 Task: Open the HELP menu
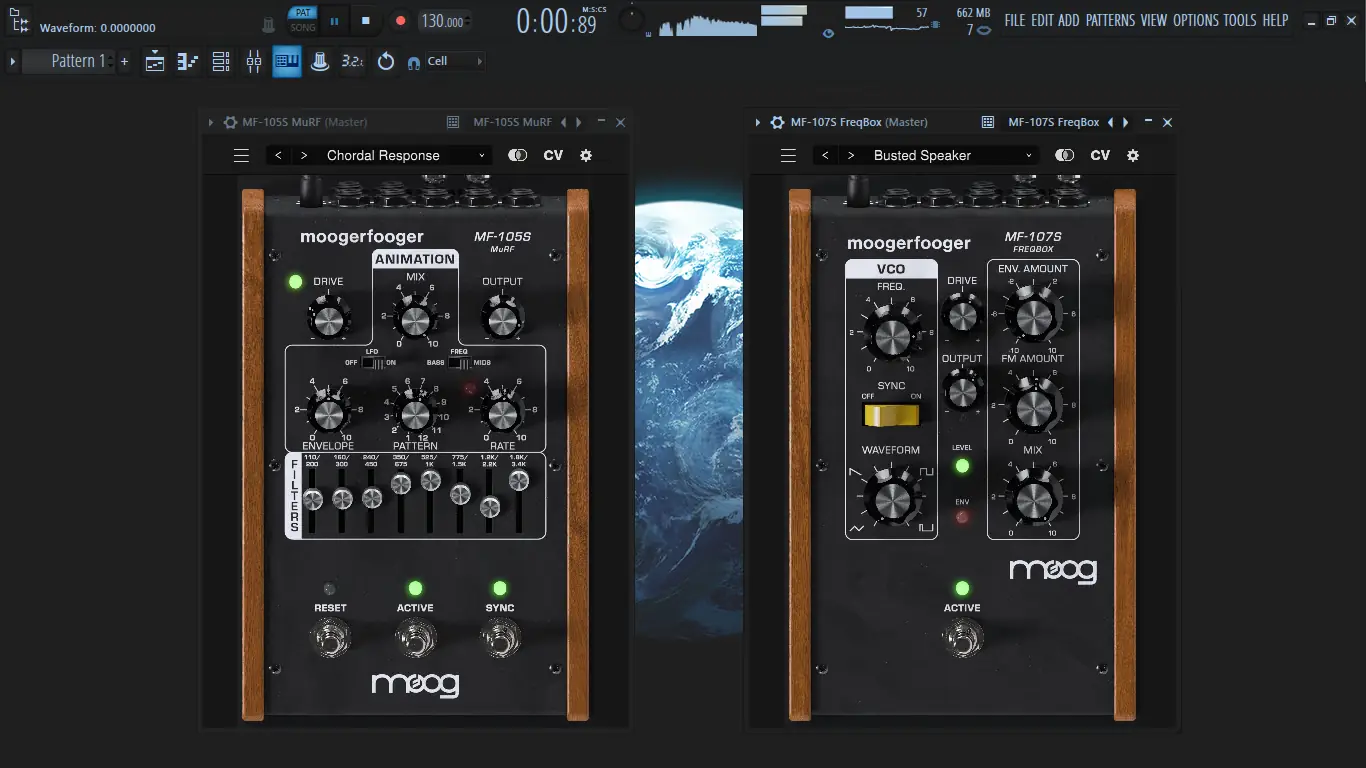click(1275, 20)
